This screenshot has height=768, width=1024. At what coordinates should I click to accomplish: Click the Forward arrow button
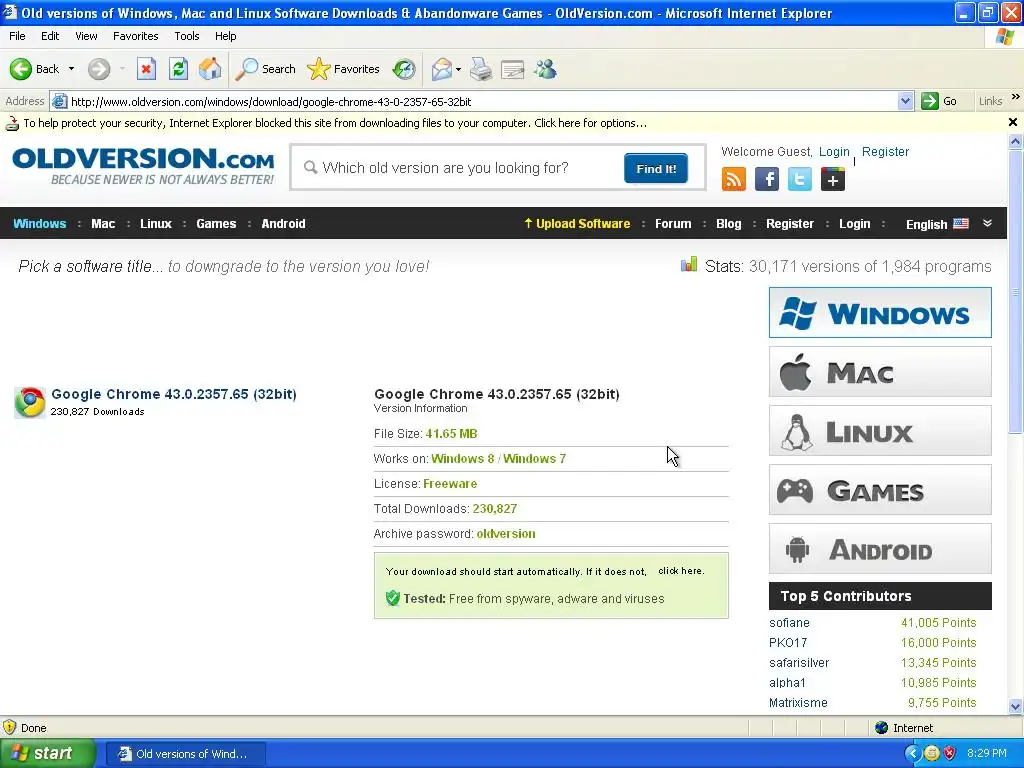click(x=99, y=69)
